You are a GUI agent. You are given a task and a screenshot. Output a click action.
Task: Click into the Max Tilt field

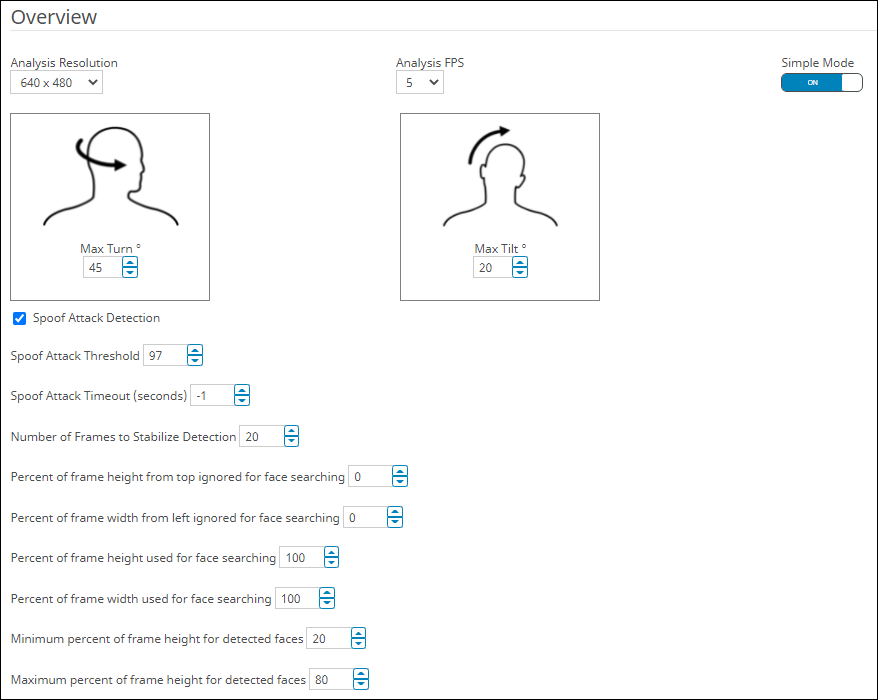(x=493, y=267)
